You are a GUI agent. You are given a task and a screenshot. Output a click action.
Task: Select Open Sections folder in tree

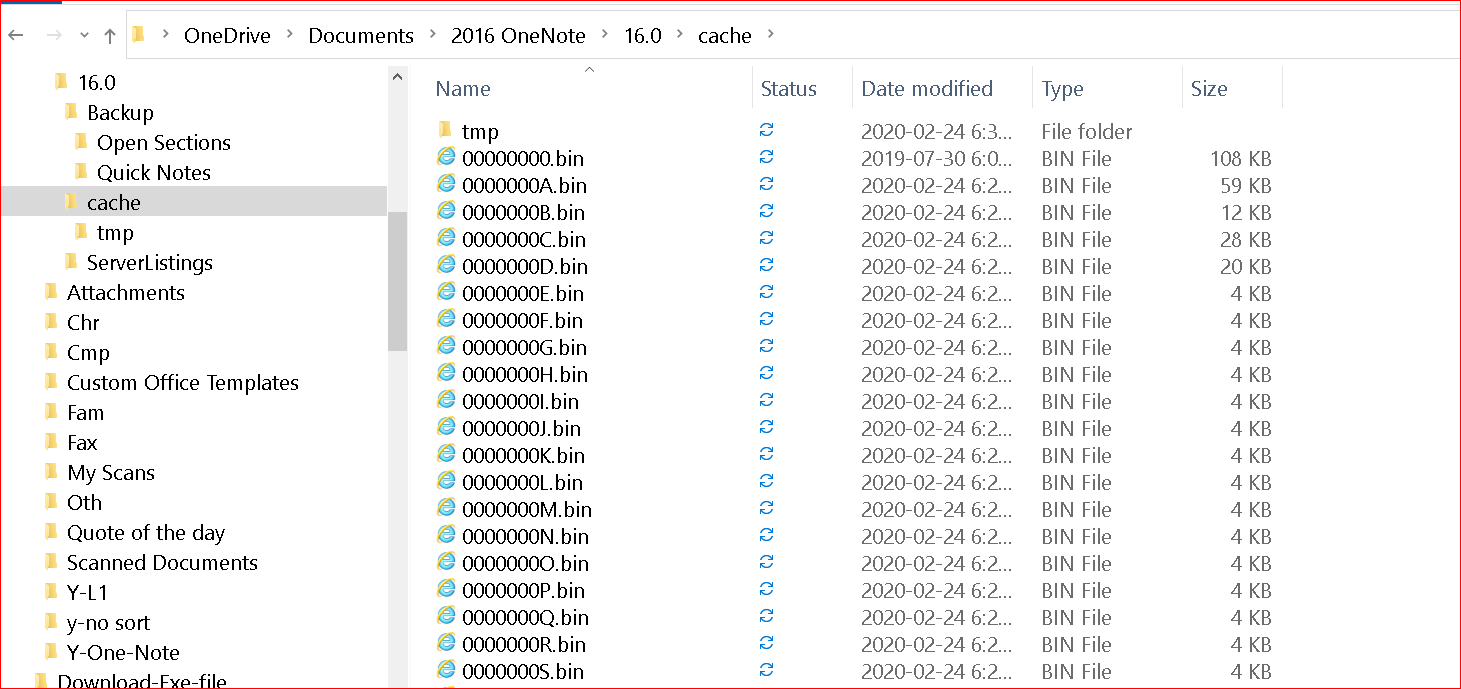(164, 142)
